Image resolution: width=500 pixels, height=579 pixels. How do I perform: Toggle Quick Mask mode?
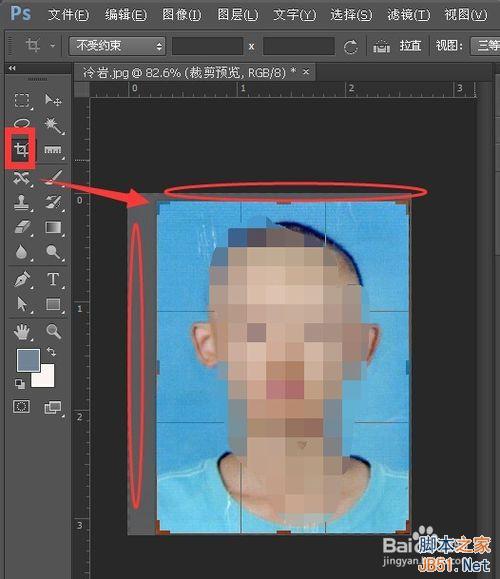point(21,407)
